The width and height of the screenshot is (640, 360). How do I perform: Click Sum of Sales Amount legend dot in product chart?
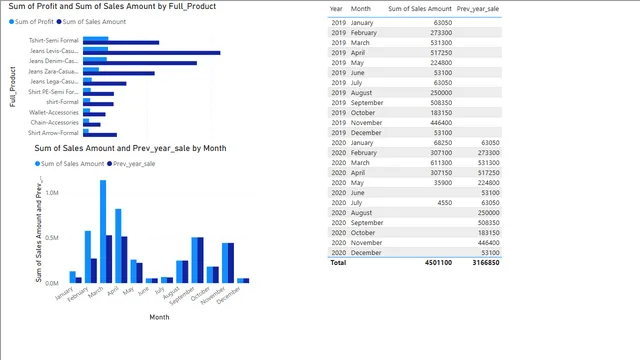[59, 22]
